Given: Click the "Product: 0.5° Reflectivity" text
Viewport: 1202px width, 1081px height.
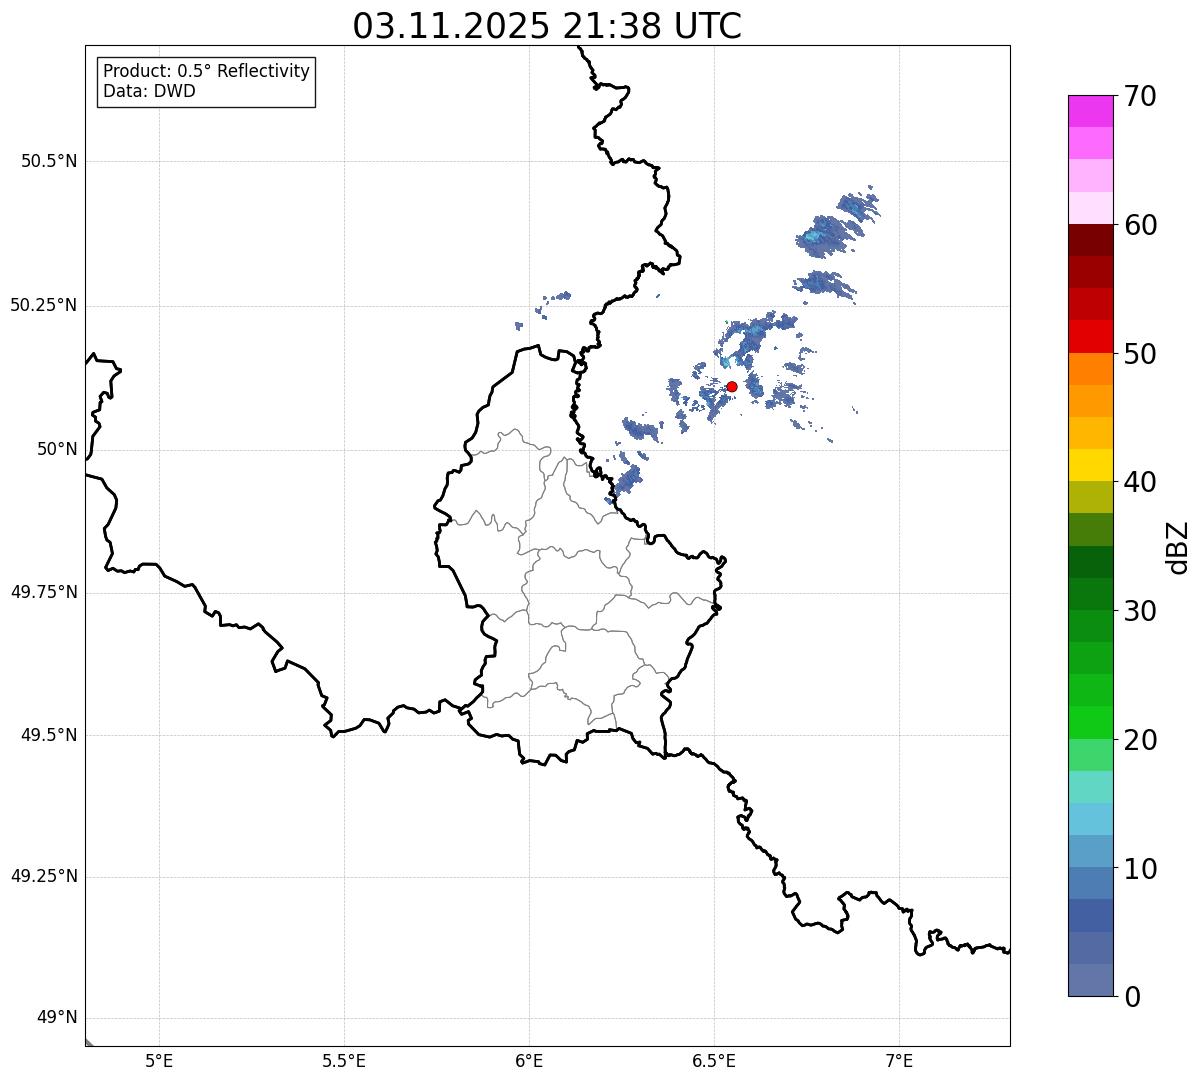Looking at the screenshot, I should 207,71.
